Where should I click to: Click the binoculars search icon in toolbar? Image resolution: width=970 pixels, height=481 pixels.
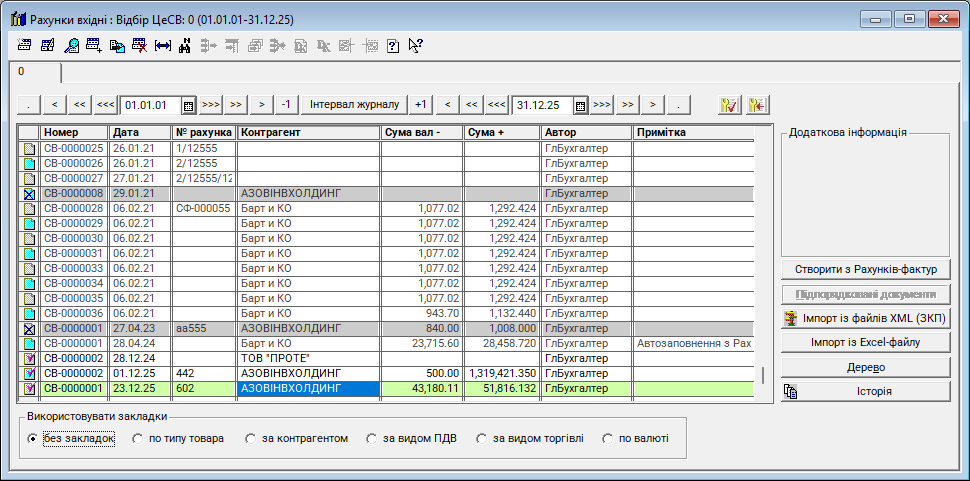(184, 45)
